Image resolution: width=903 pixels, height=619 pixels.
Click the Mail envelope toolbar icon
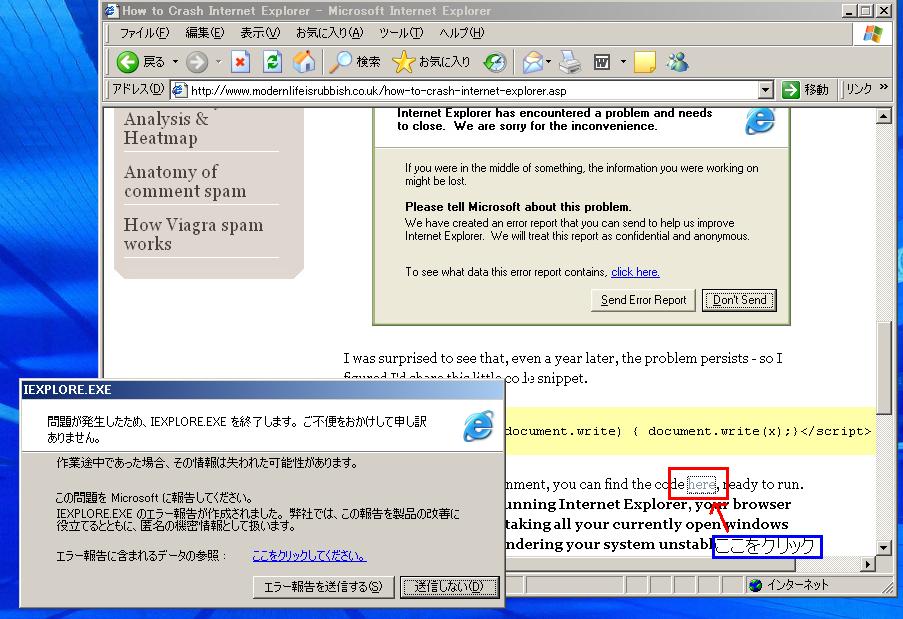tap(533, 62)
